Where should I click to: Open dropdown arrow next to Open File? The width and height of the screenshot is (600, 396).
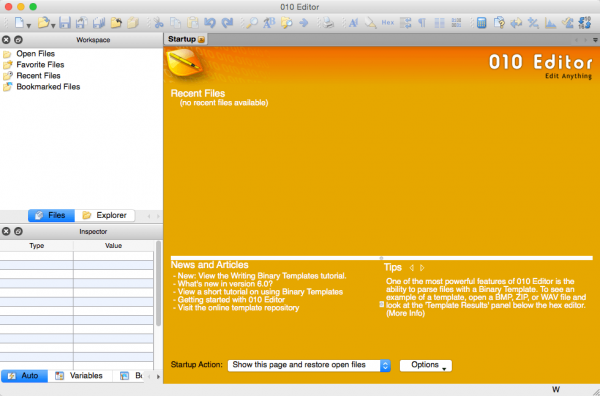pos(53,26)
